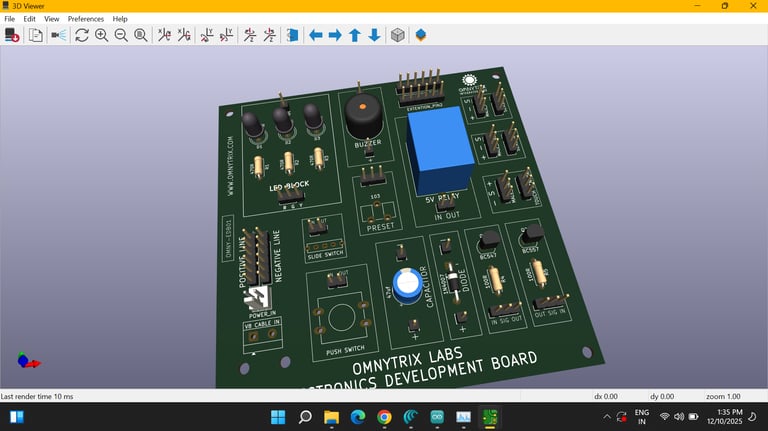768x431 pixels.
Task: Rotate board clockwise around Y axis
Action: (x=207, y=35)
